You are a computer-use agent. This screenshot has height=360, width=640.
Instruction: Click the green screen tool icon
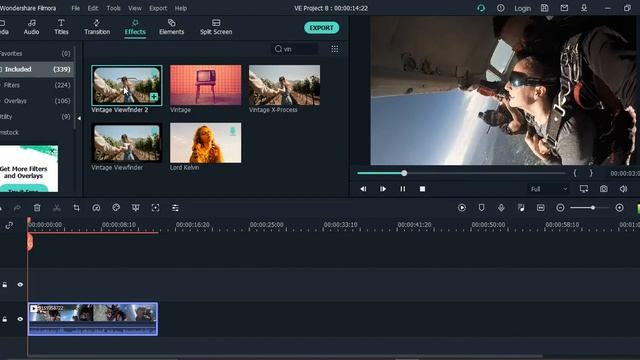pyautogui.click(x=136, y=208)
